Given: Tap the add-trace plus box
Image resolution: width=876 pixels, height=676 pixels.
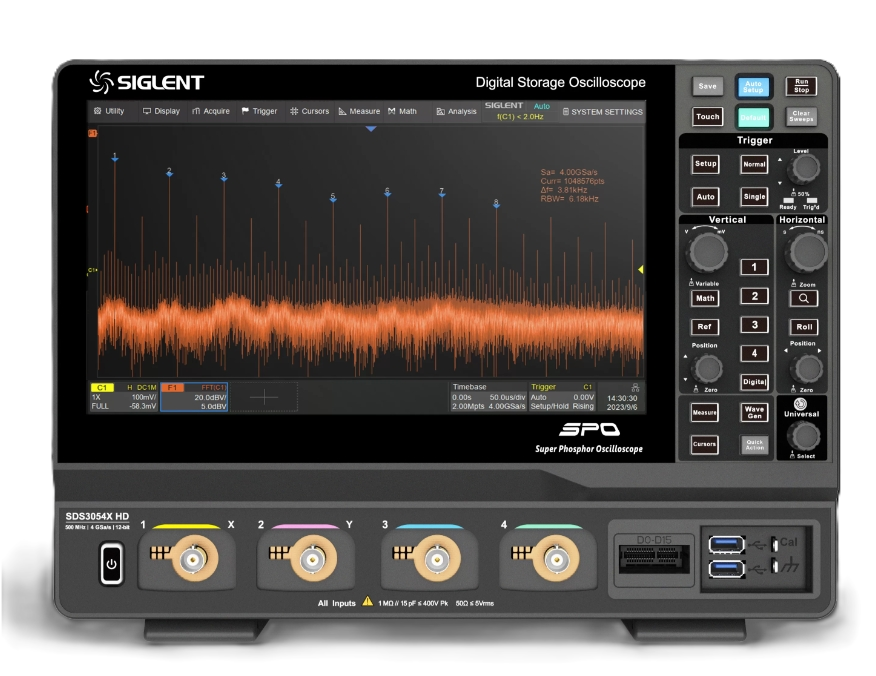Looking at the screenshot, I should pyautogui.click(x=264, y=397).
